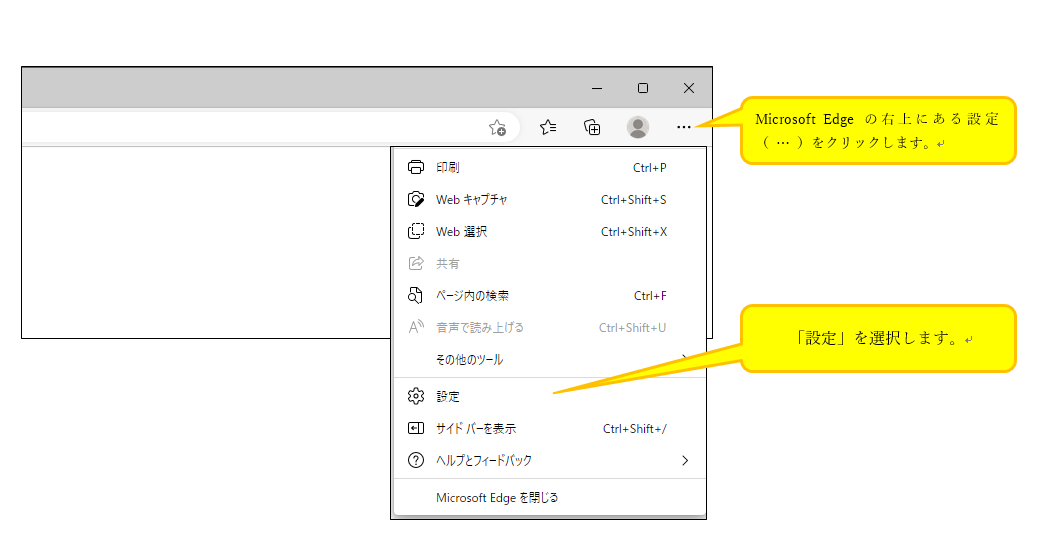Viewport: 1045px width, 547px height.
Task: Close the Edge window
Action: (x=689, y=88)
